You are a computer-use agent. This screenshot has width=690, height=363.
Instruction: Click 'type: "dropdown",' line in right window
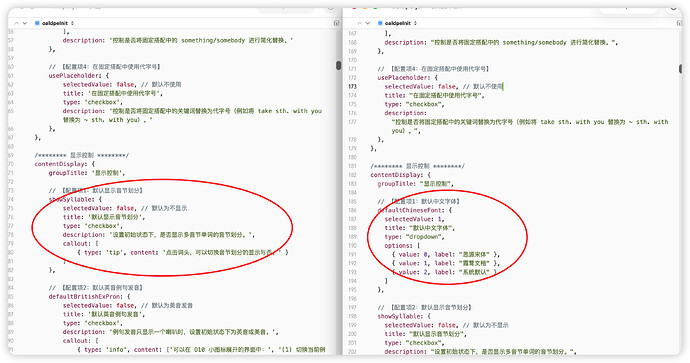(x=415, y=237)
